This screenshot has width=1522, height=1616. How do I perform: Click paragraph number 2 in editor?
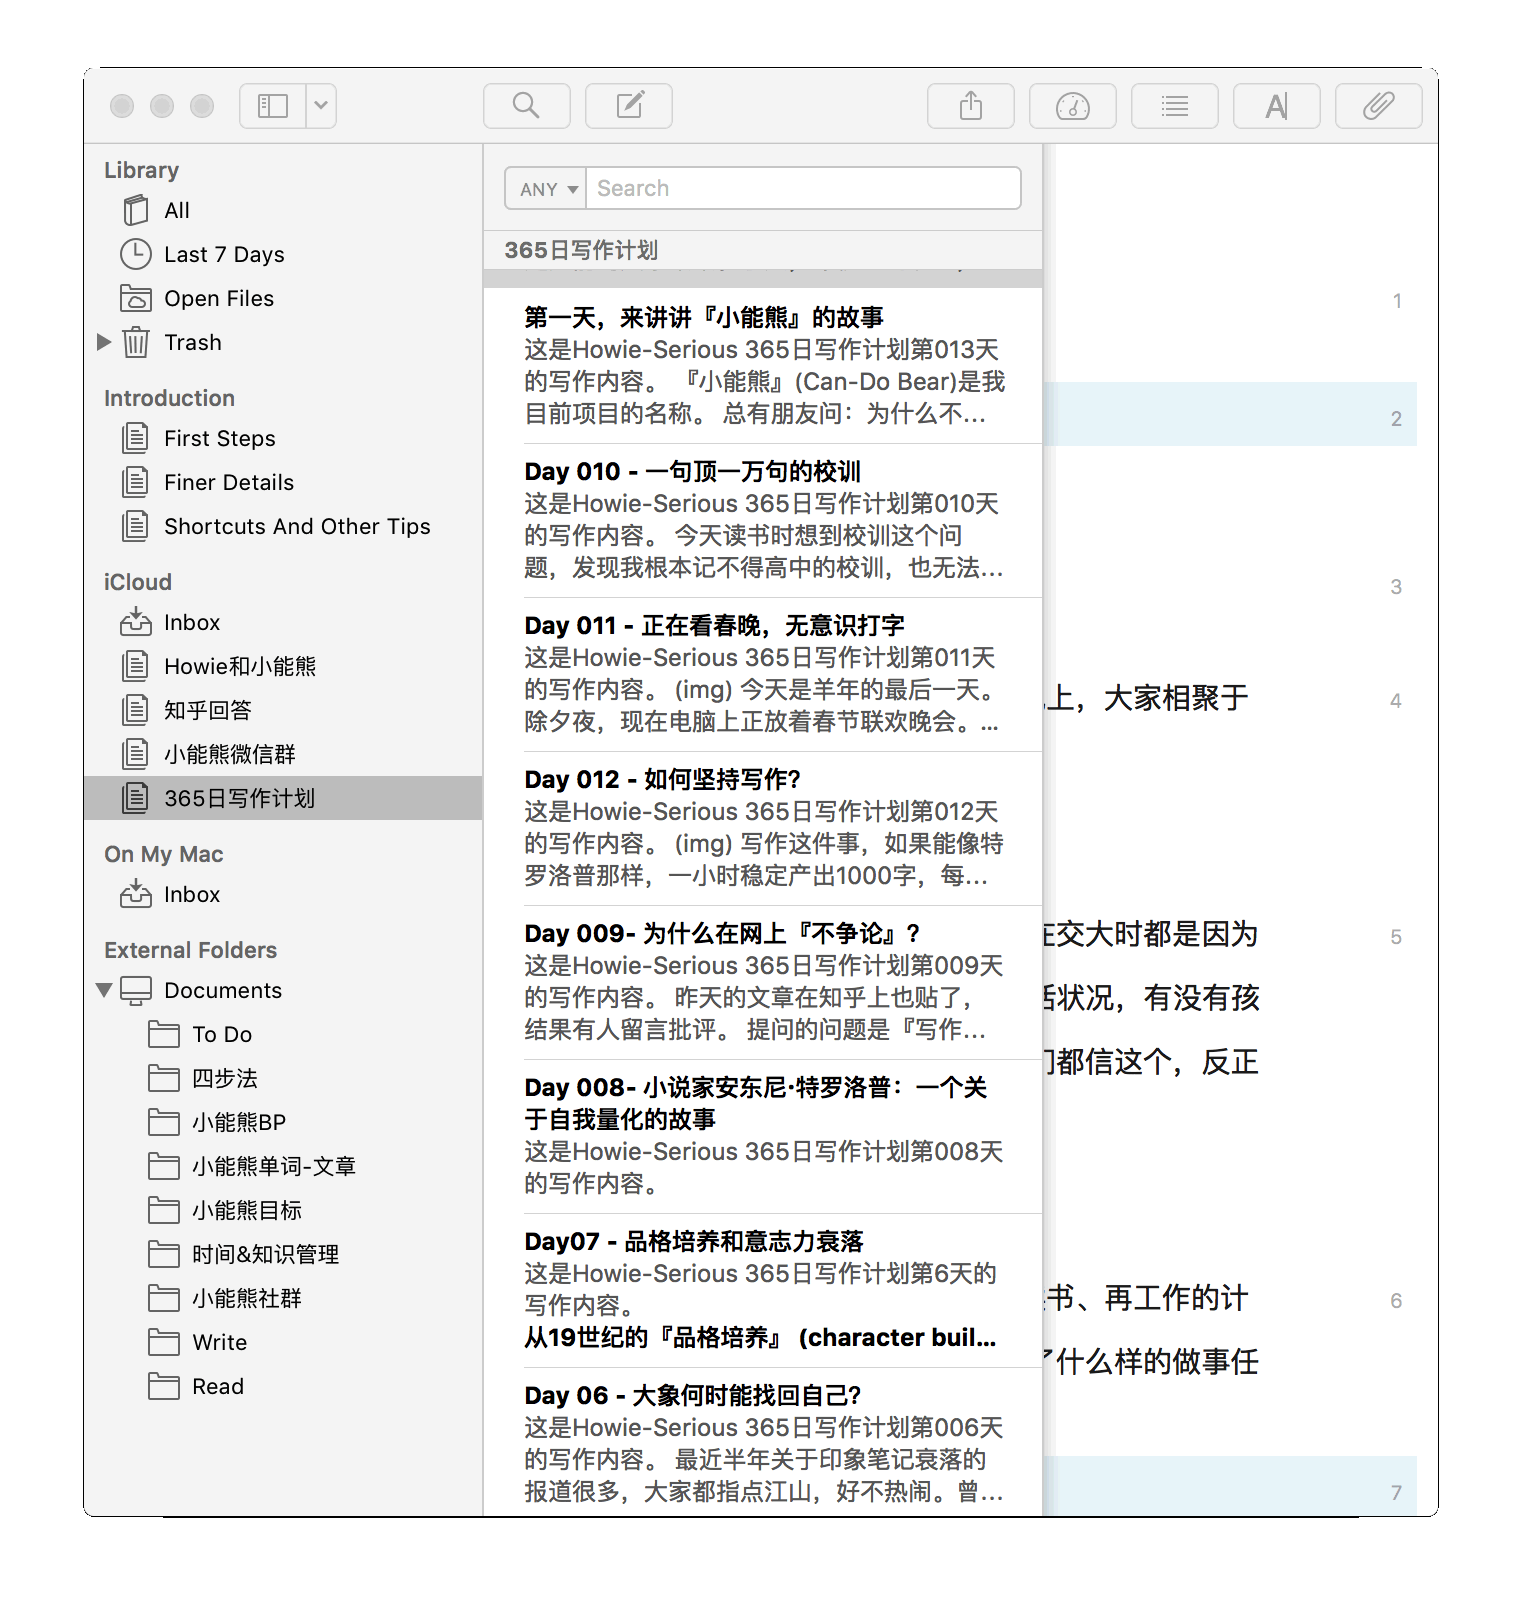click(x=1396, y=419)
